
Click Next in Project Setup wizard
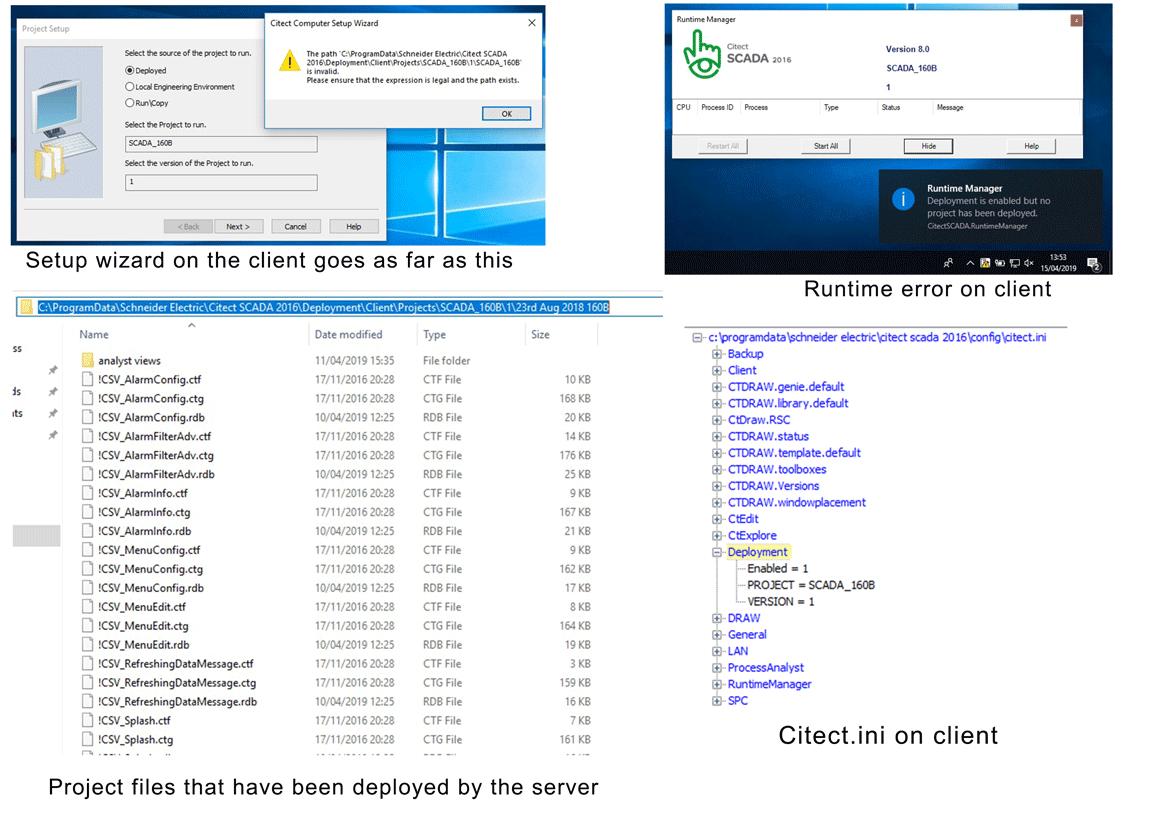coord(238,227)
